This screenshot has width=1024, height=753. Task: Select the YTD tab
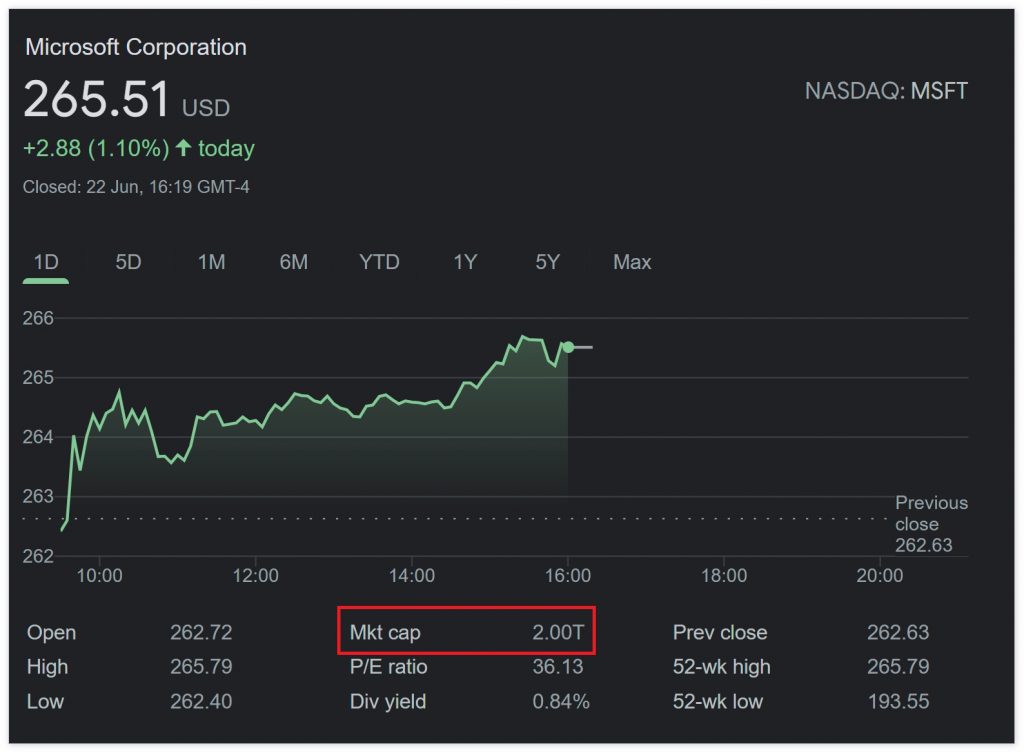click(379, 262)
